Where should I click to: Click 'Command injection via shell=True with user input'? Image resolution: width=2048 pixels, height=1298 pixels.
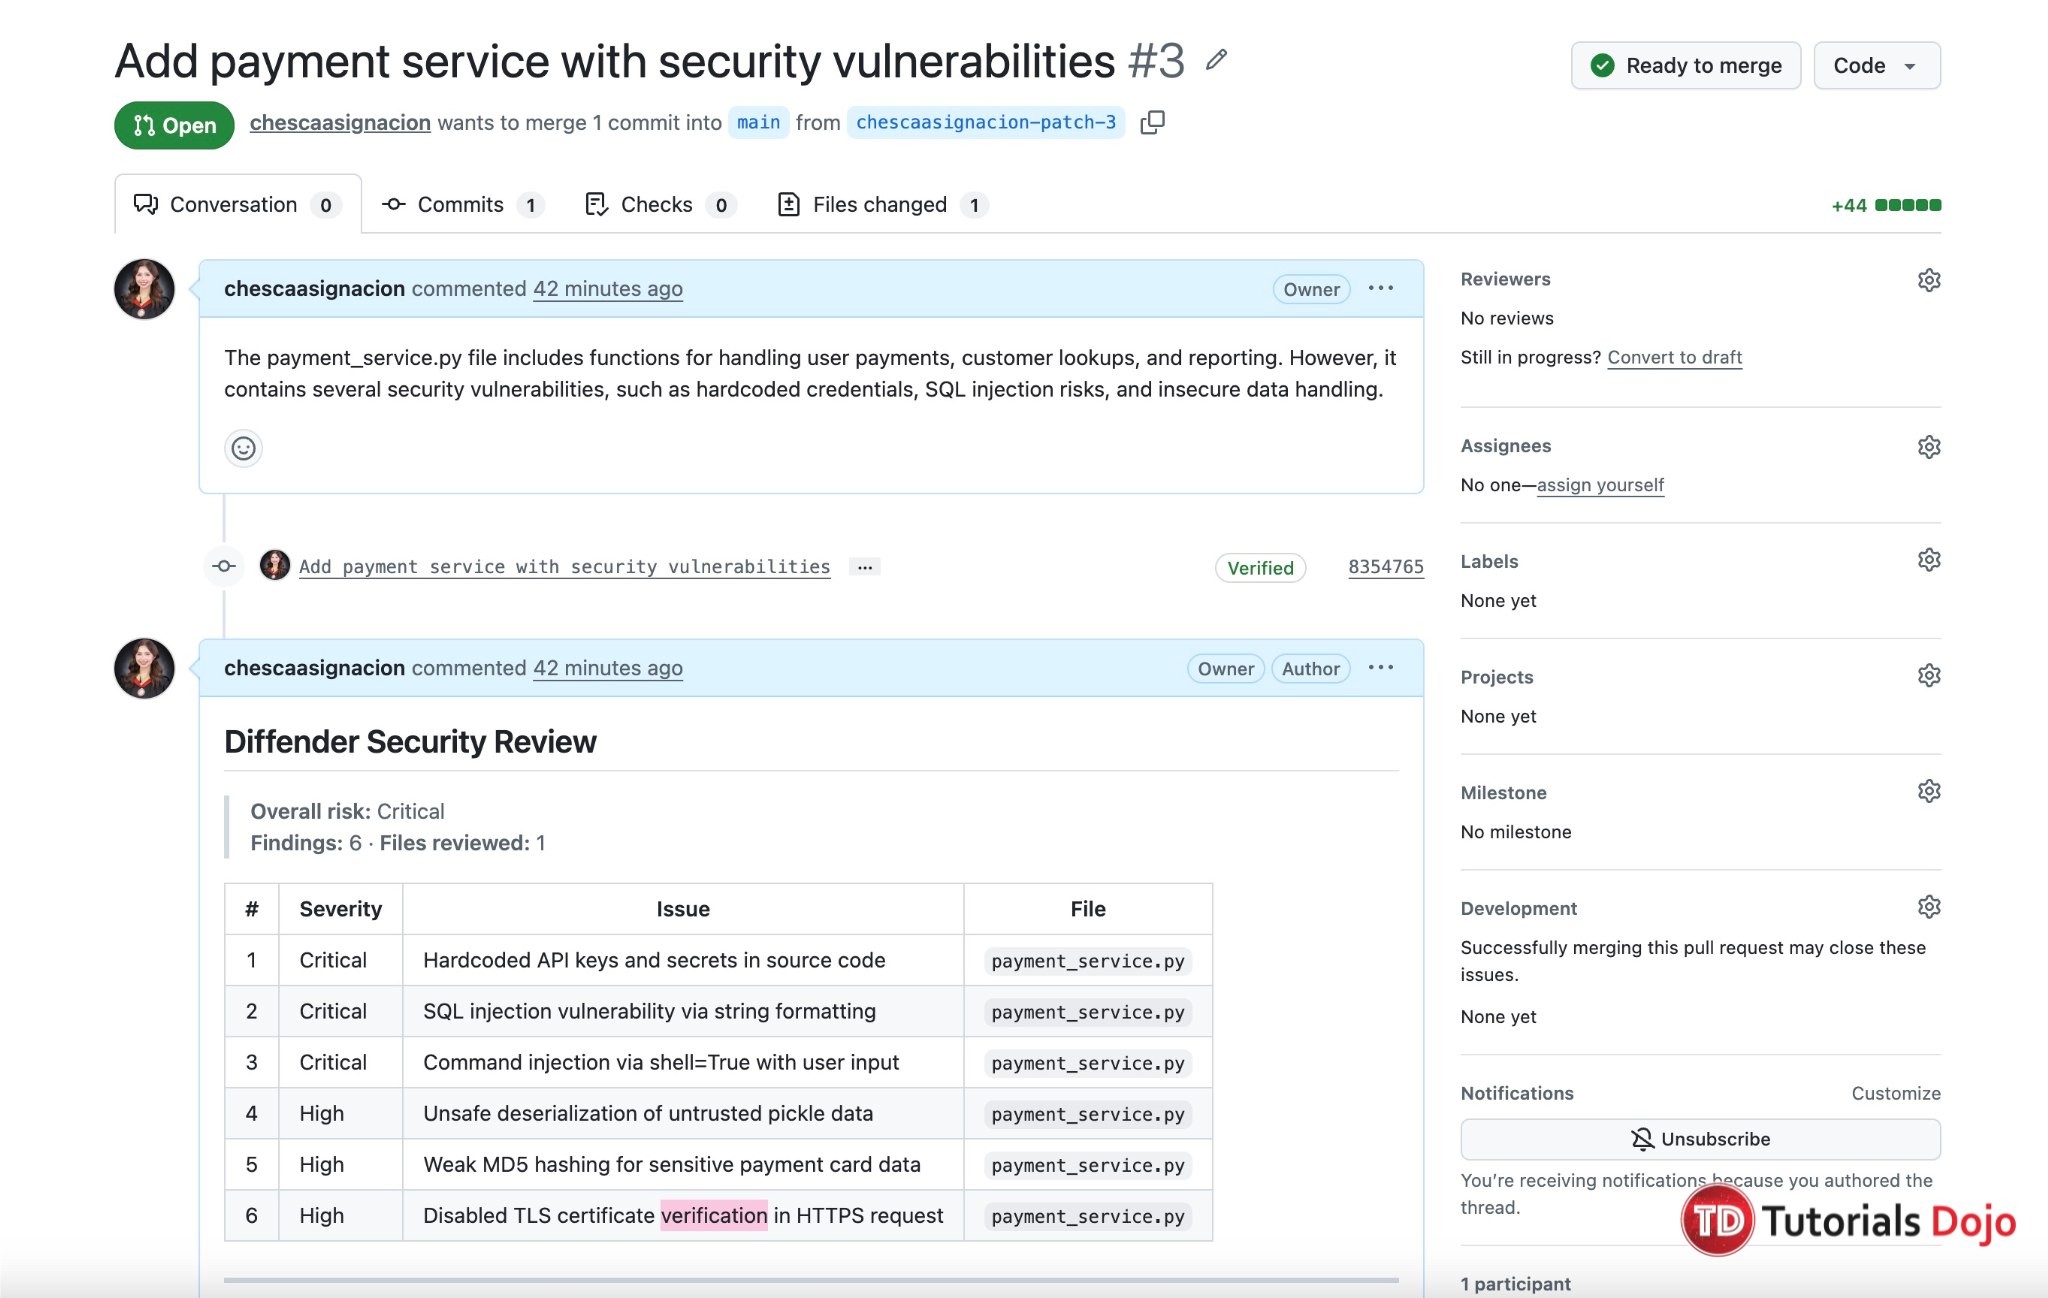click(661, 1062)
